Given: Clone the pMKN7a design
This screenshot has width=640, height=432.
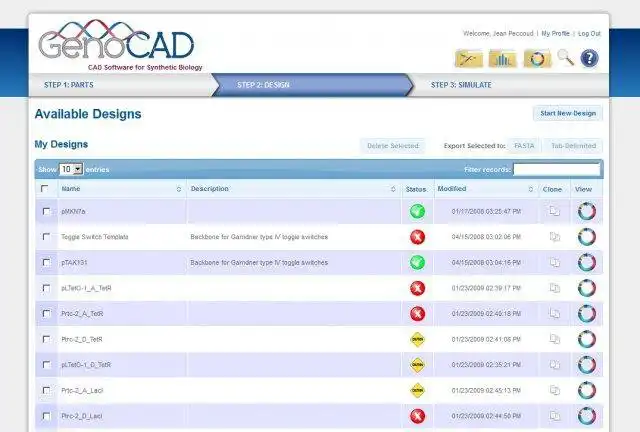Looking at the screenshot, I should point(554,211).
